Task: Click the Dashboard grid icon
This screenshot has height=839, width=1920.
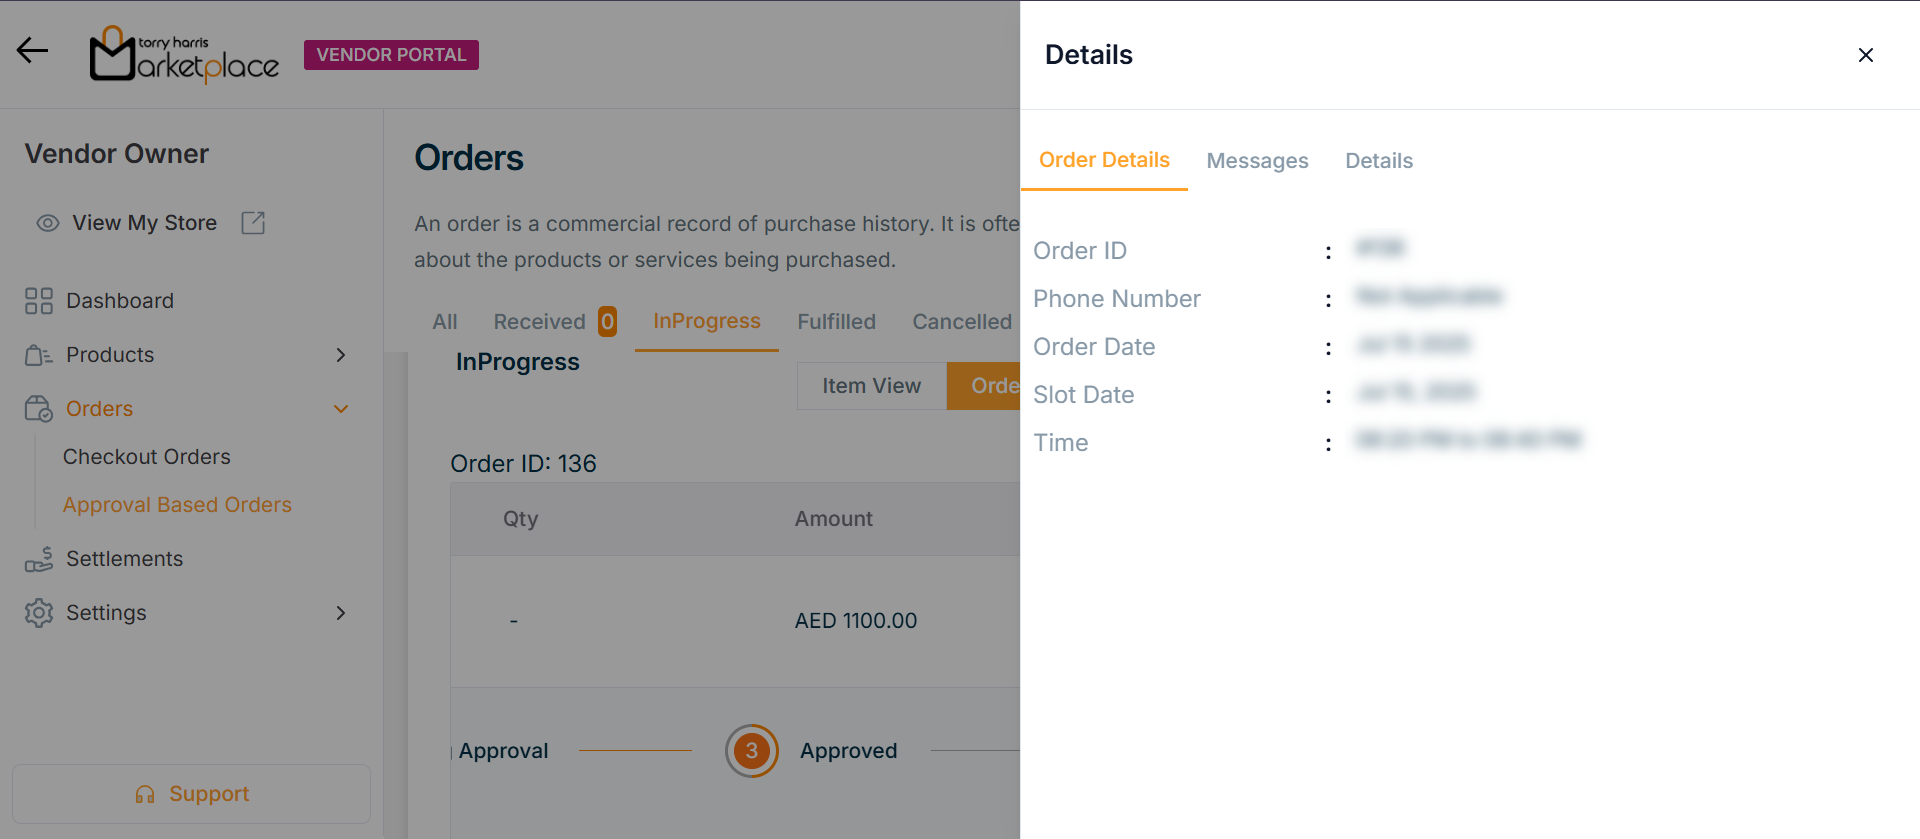Action: tap(38, 301)
